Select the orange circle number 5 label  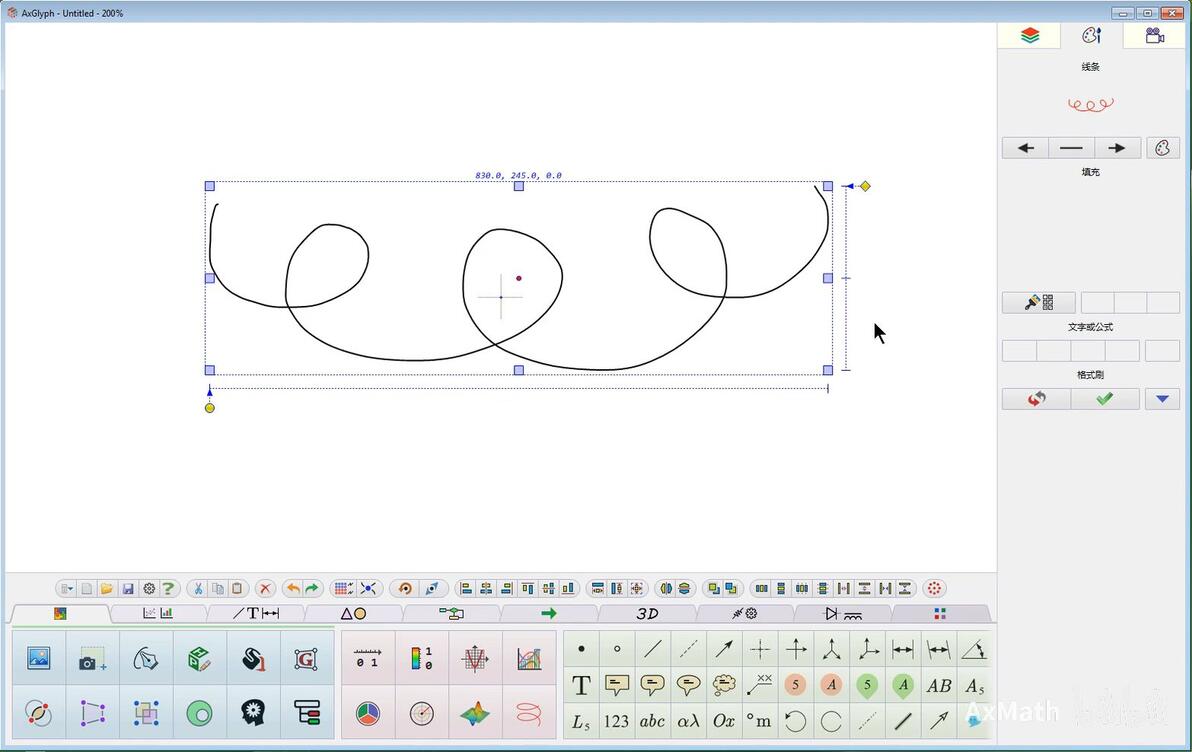click(795, 684)
